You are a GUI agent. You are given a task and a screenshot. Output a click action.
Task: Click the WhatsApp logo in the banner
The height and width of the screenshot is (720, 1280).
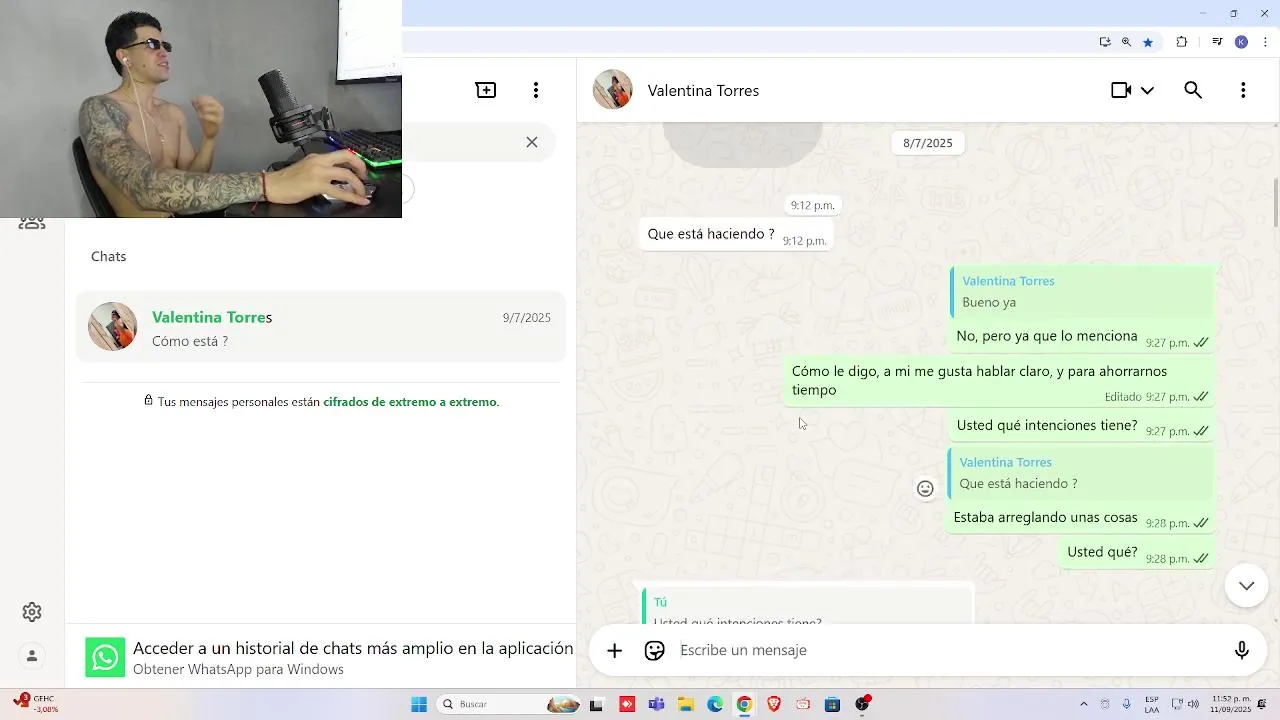[105, 657]
